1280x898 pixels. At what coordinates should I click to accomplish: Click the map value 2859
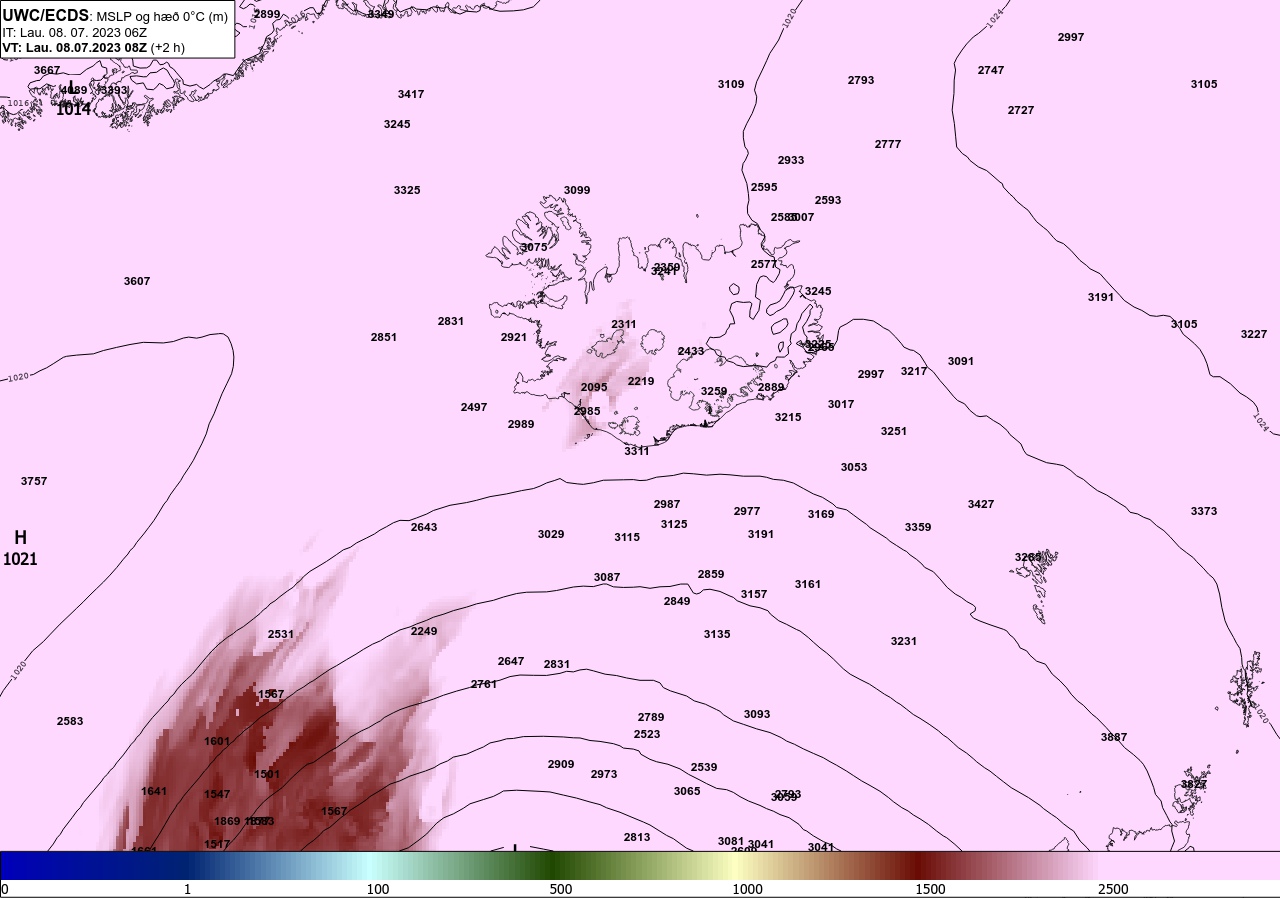[x=711, y=574]
